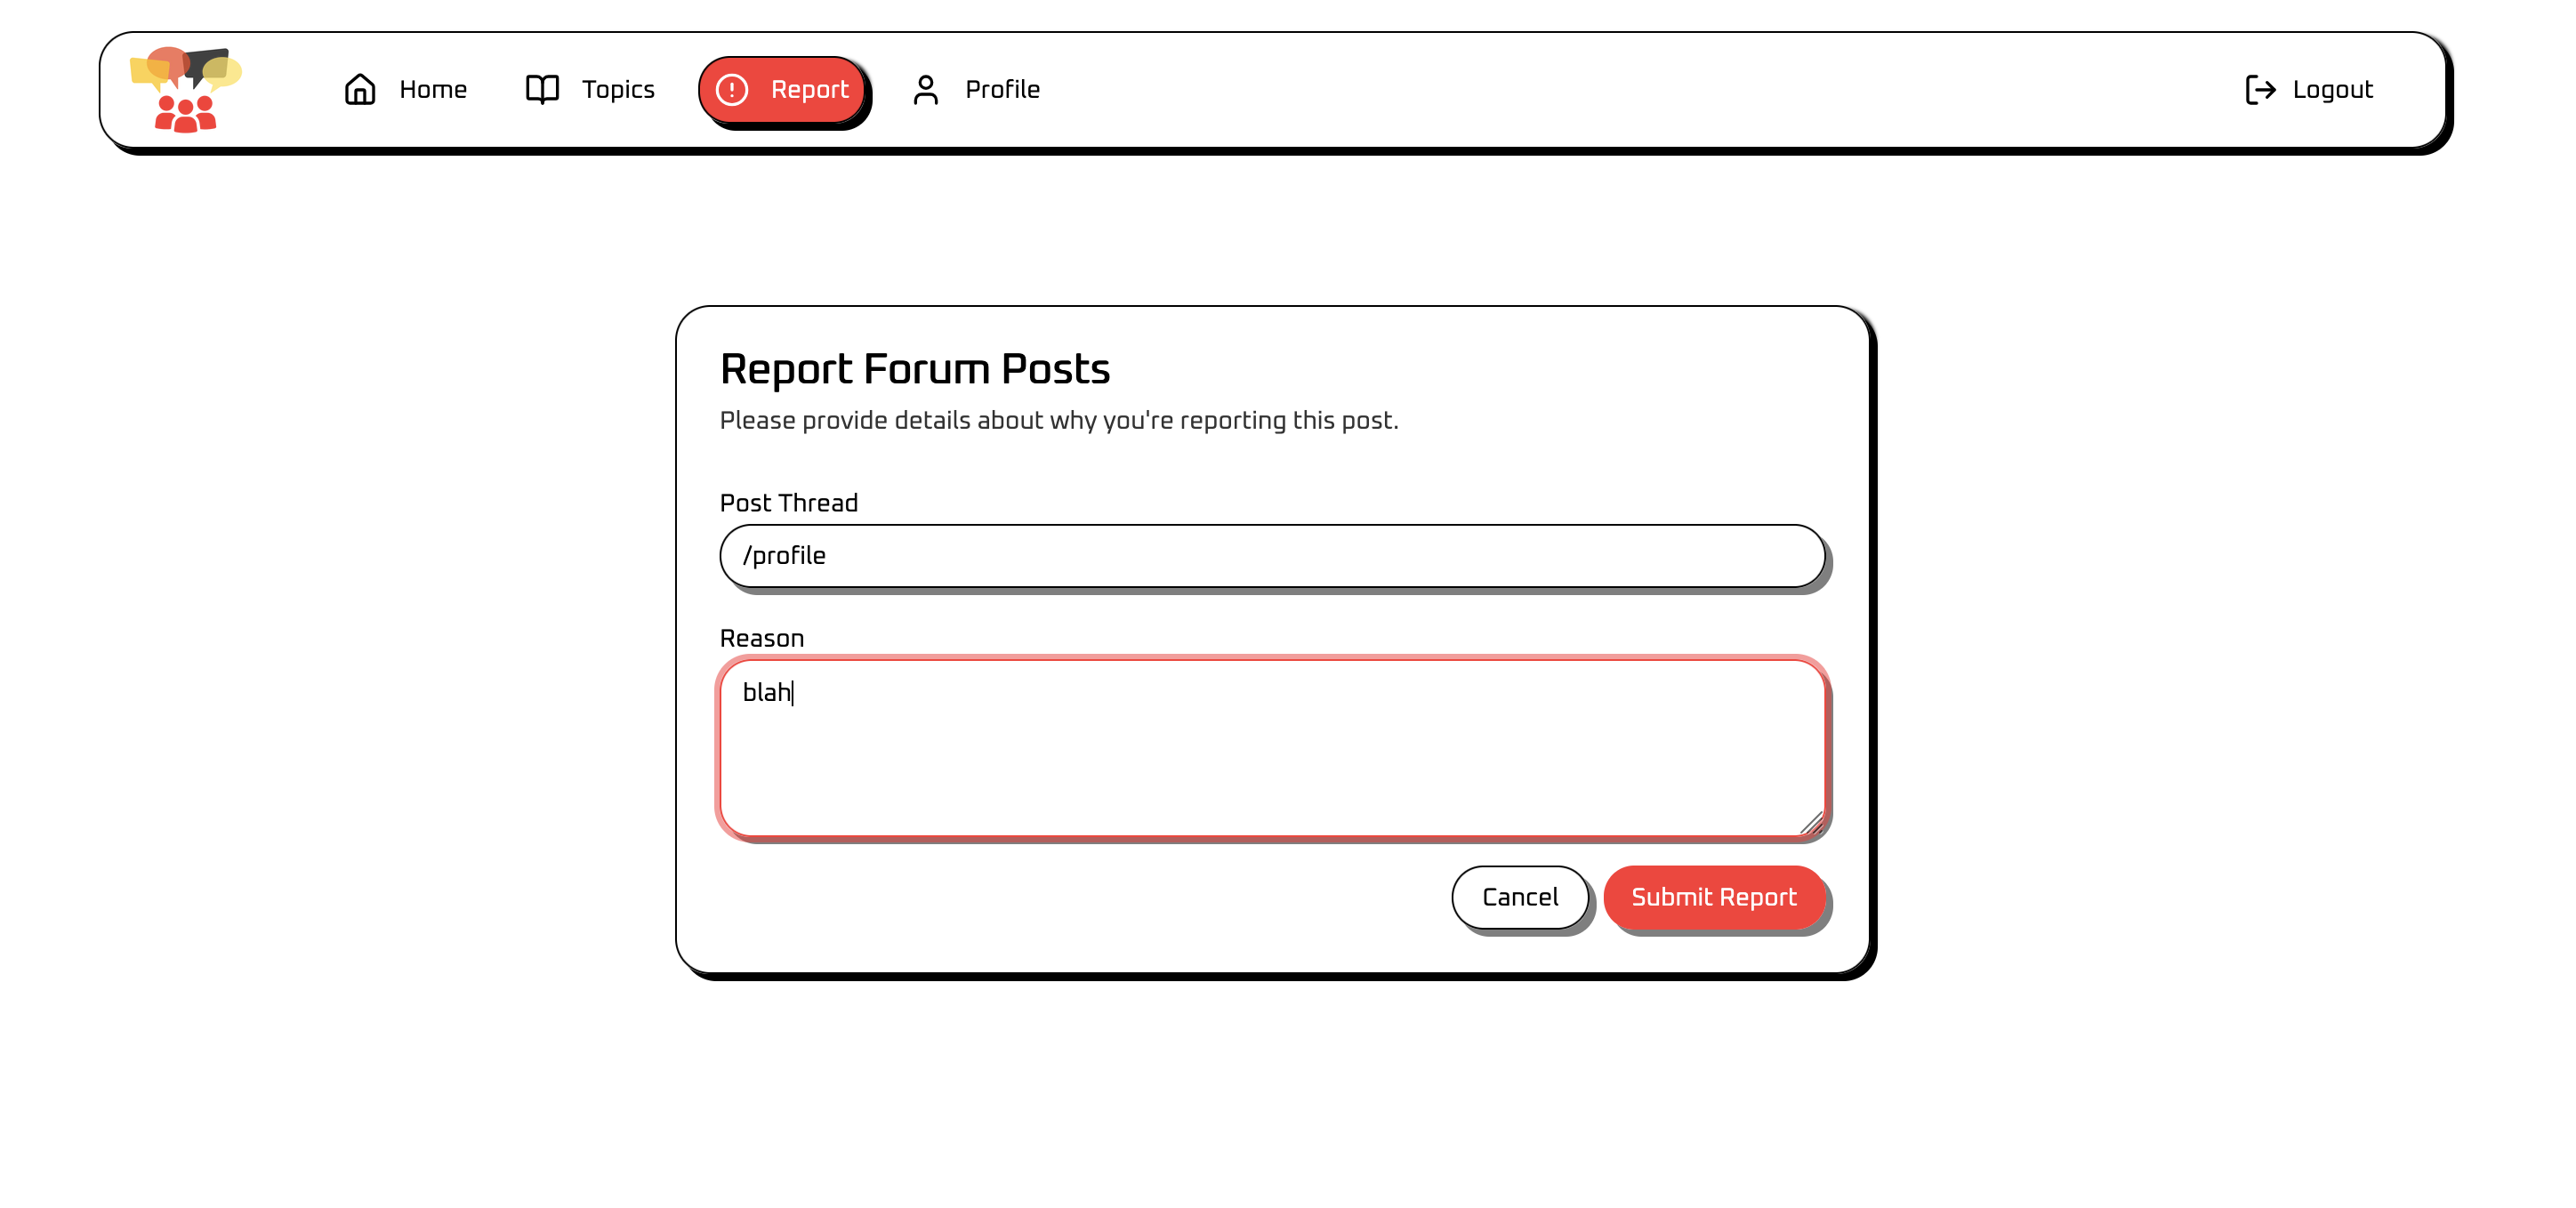Click the Profile person icon
2576x1208 pixels.
926,90
